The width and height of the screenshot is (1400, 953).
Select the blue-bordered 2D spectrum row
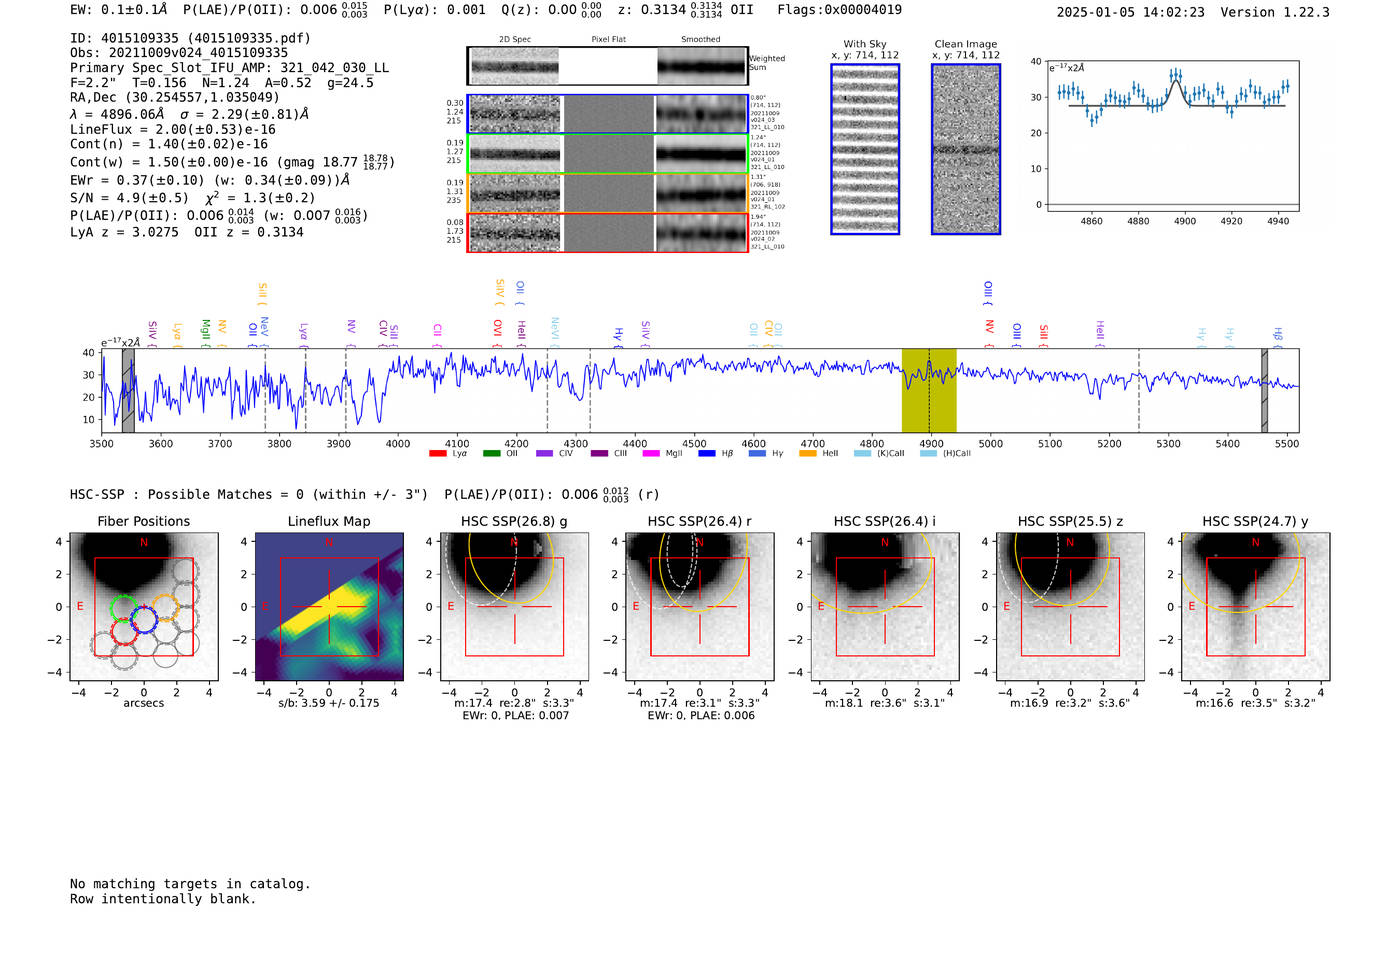click(608, 114)
